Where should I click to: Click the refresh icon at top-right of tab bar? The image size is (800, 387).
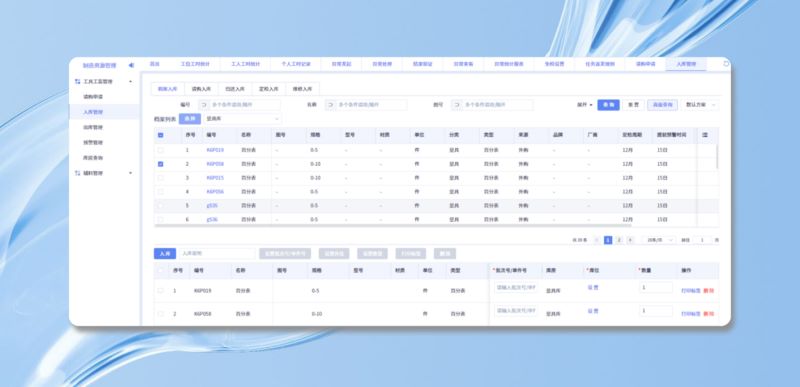[726, 64]
